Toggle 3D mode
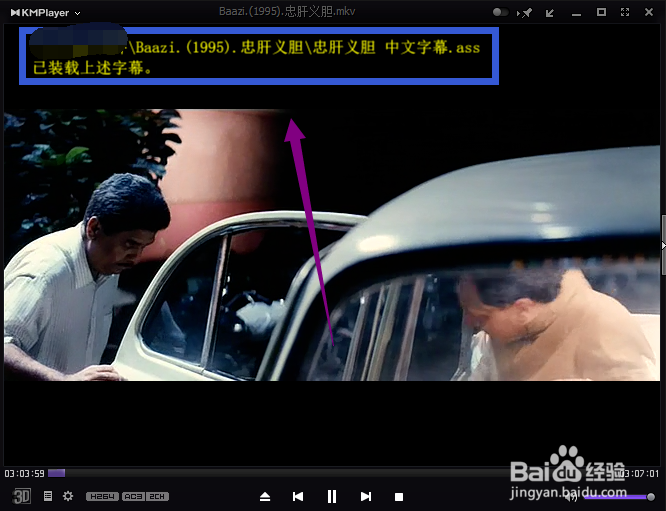666x511 pixels. point(22,496)
